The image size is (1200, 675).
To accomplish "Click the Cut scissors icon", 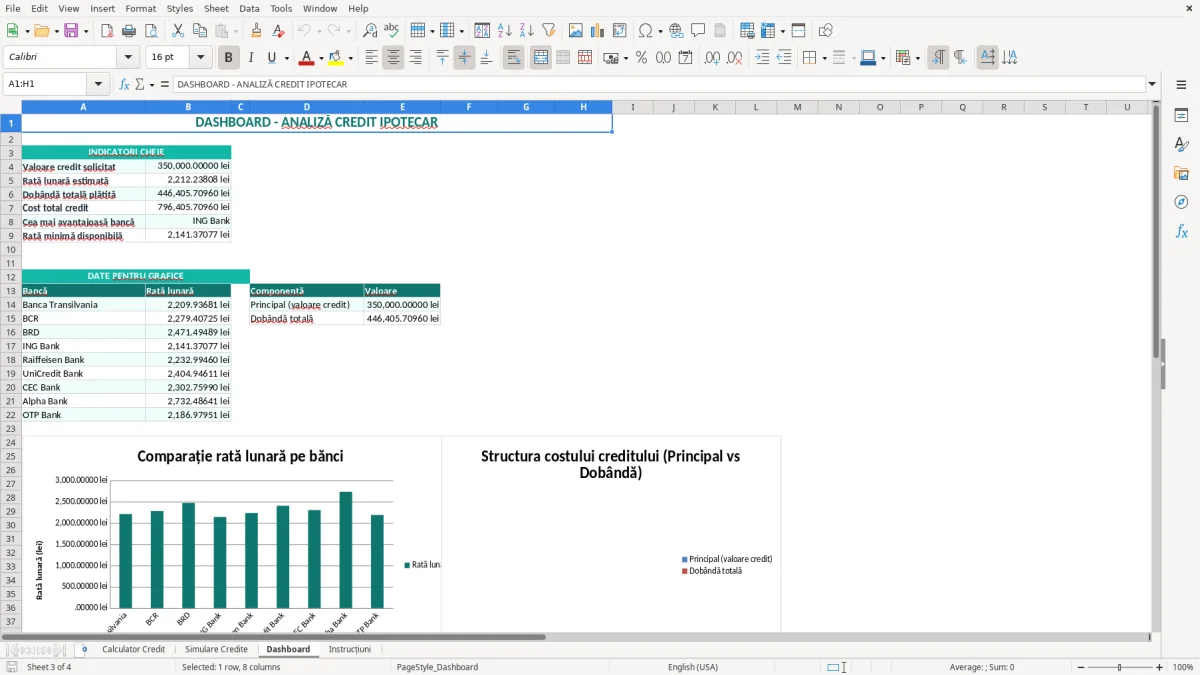I will coord(177,31).
